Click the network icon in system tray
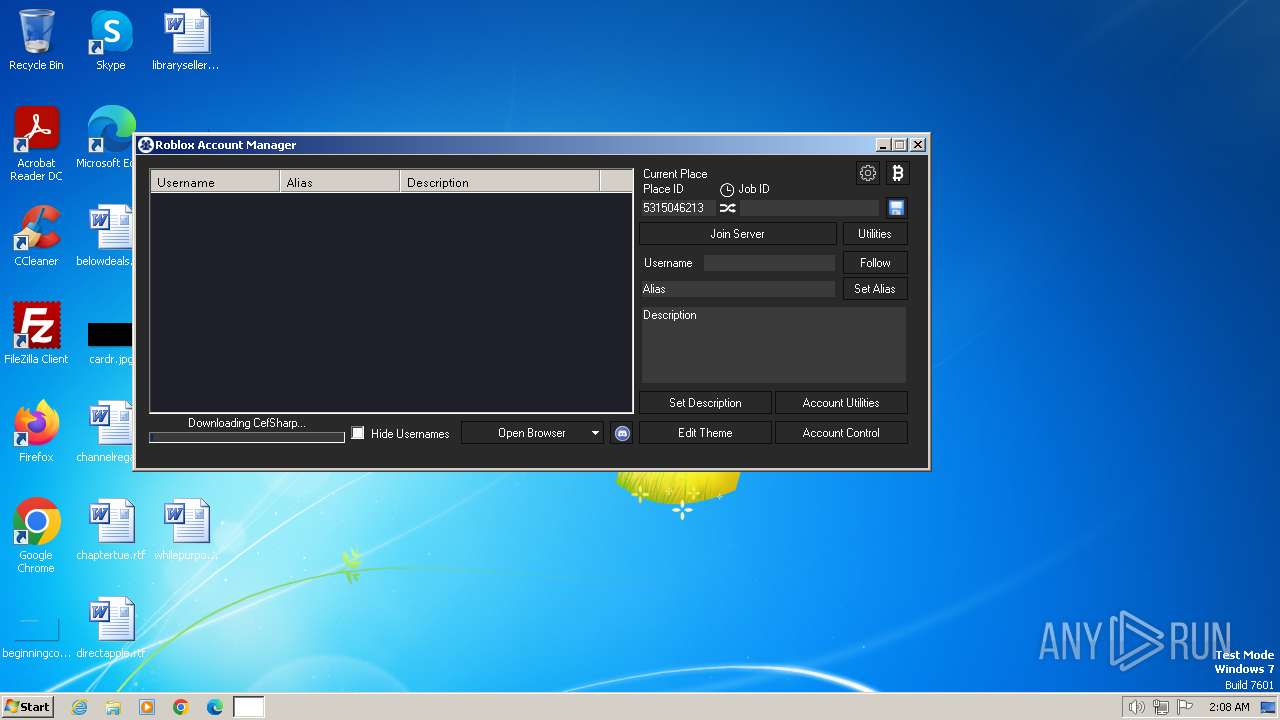 tap(1161, 707)
